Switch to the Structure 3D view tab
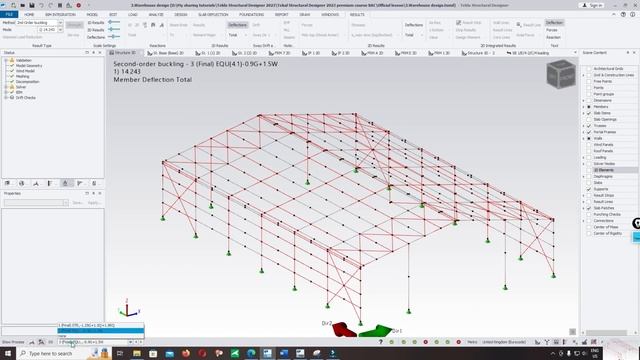The image size is (640, 360). coord(124,53)
